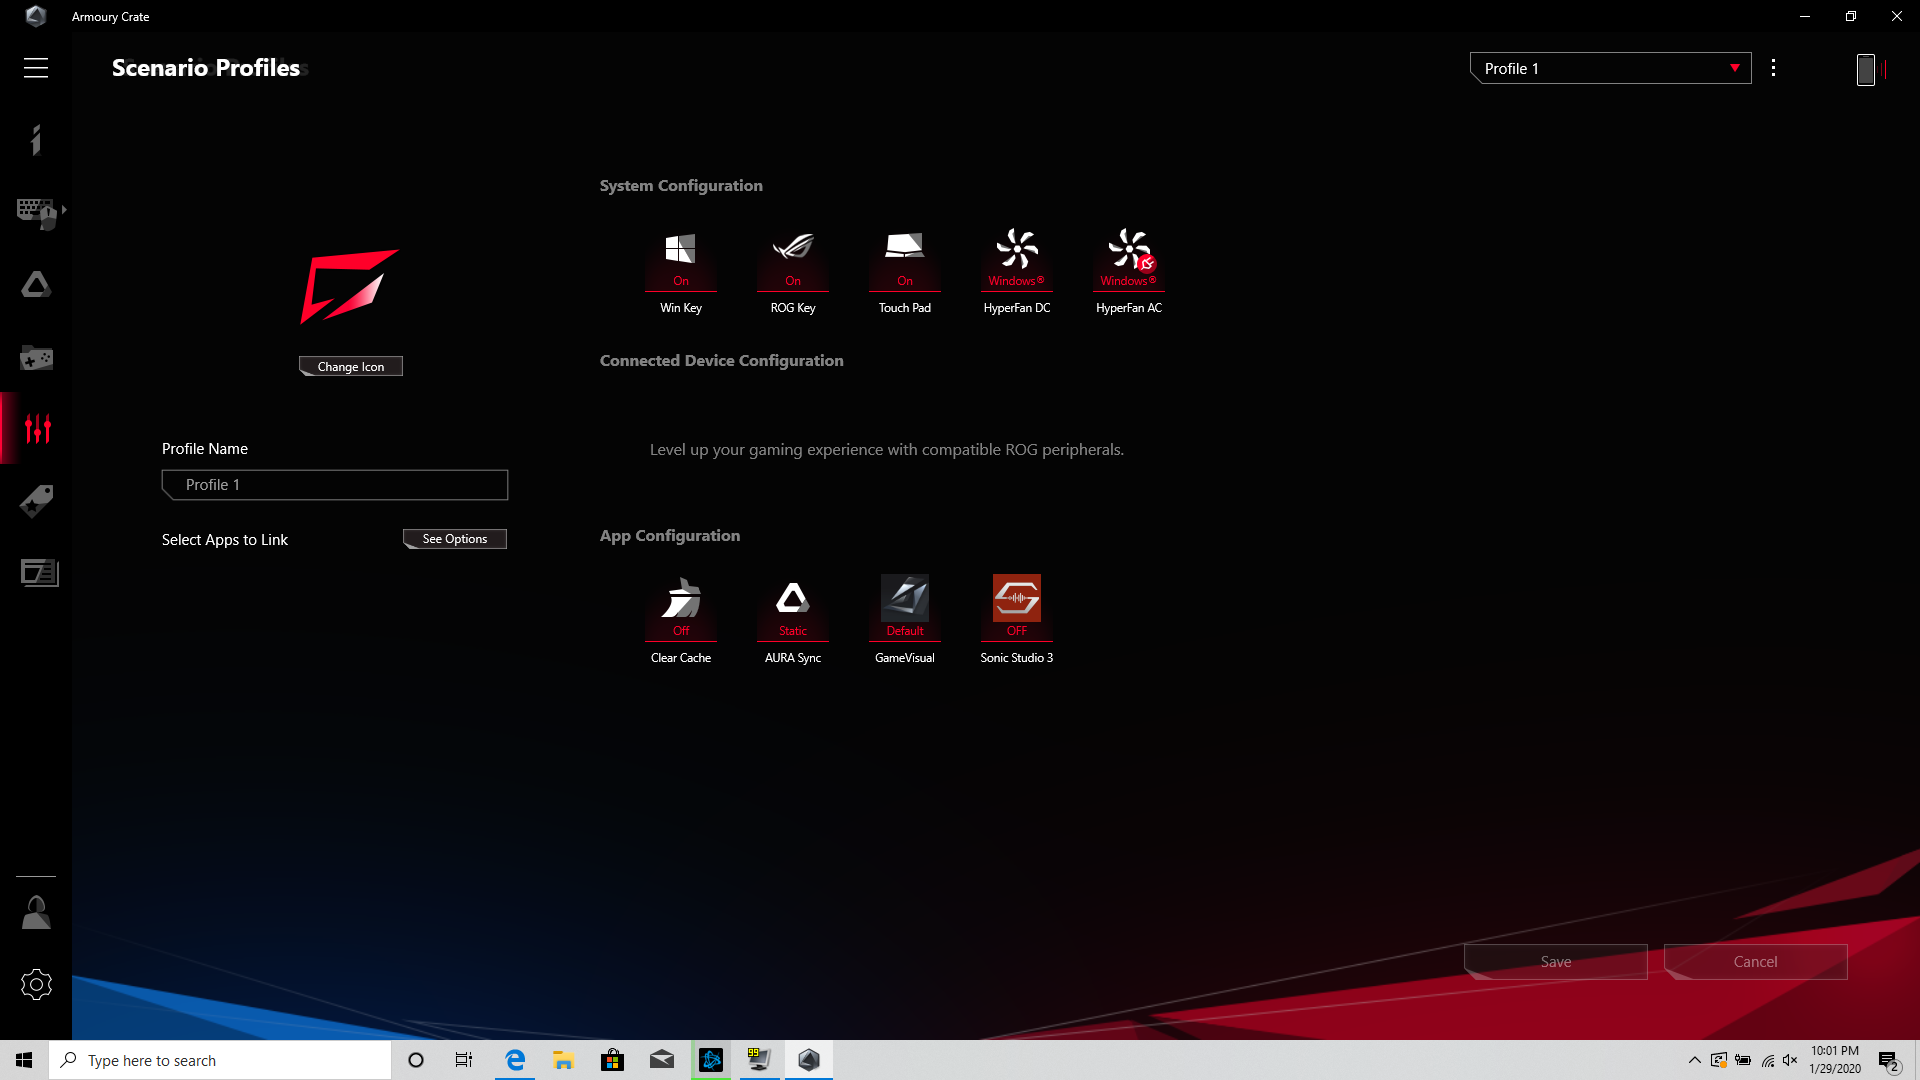Click the See Options button
Image resolution: width=1920 pixels, height=1080 pixels.
pyautogui.click(x=455, y=539)
